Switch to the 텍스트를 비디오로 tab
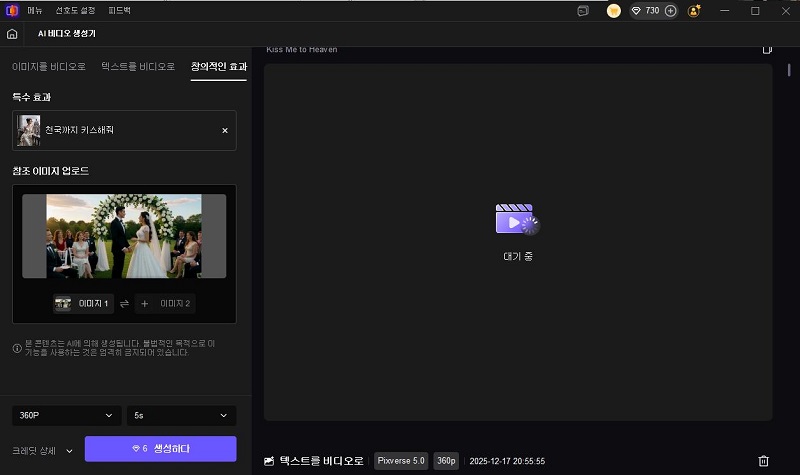 (x=139, y=66)
